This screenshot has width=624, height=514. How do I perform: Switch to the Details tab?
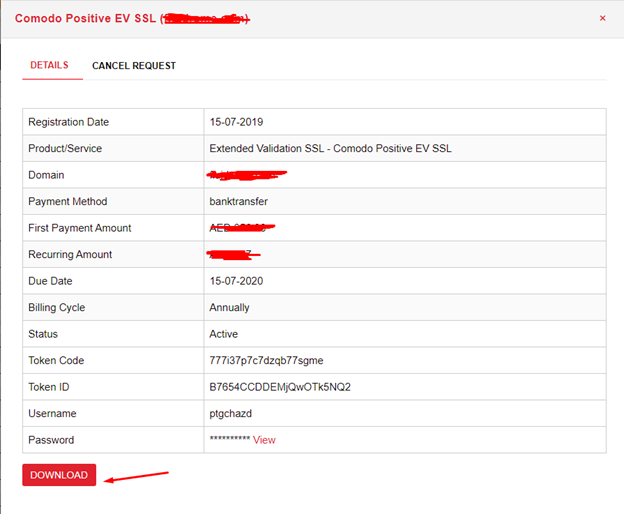pos(49,65)
